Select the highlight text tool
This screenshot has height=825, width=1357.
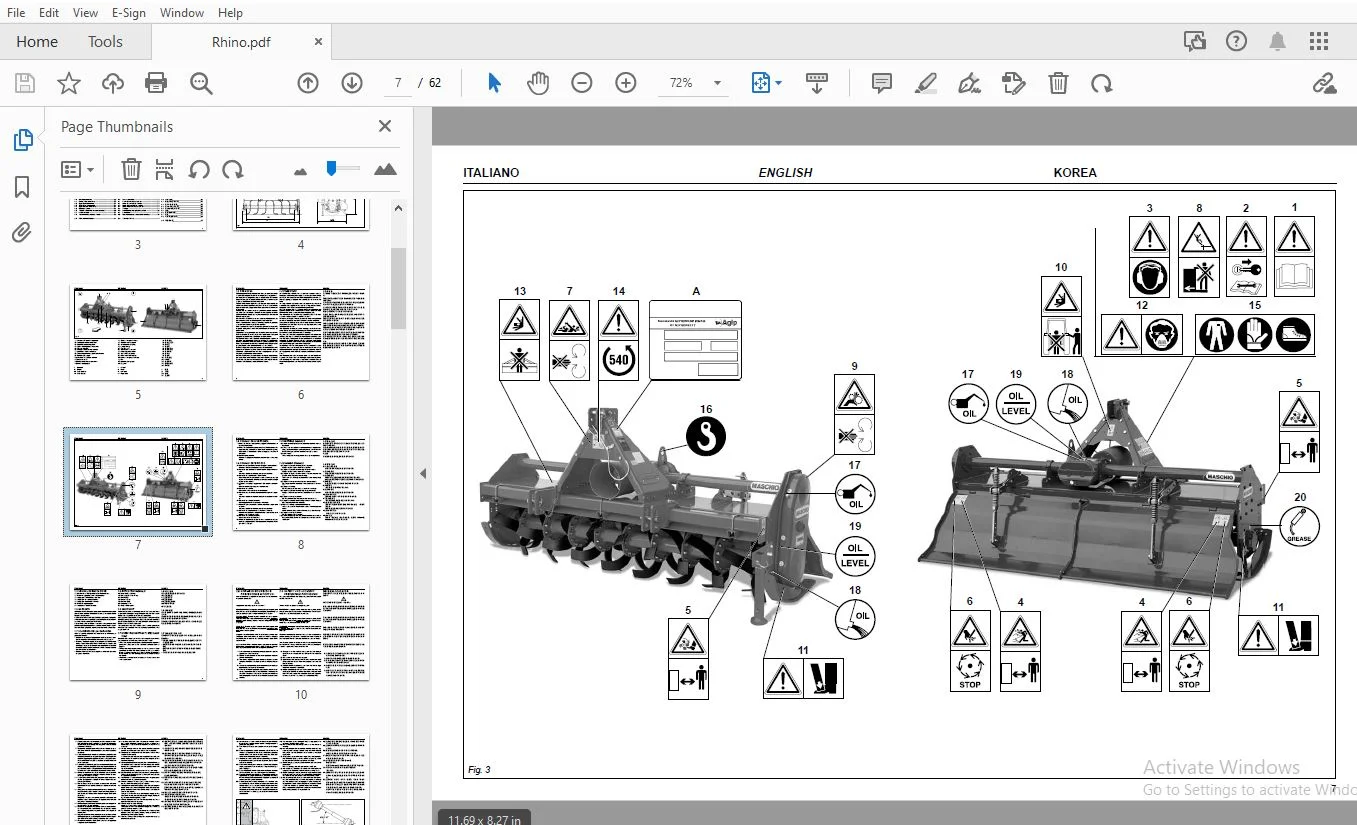tap(926, 83)
